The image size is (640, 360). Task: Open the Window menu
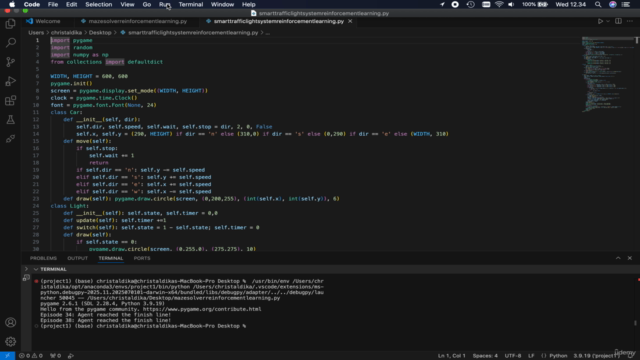coord(222,4)
